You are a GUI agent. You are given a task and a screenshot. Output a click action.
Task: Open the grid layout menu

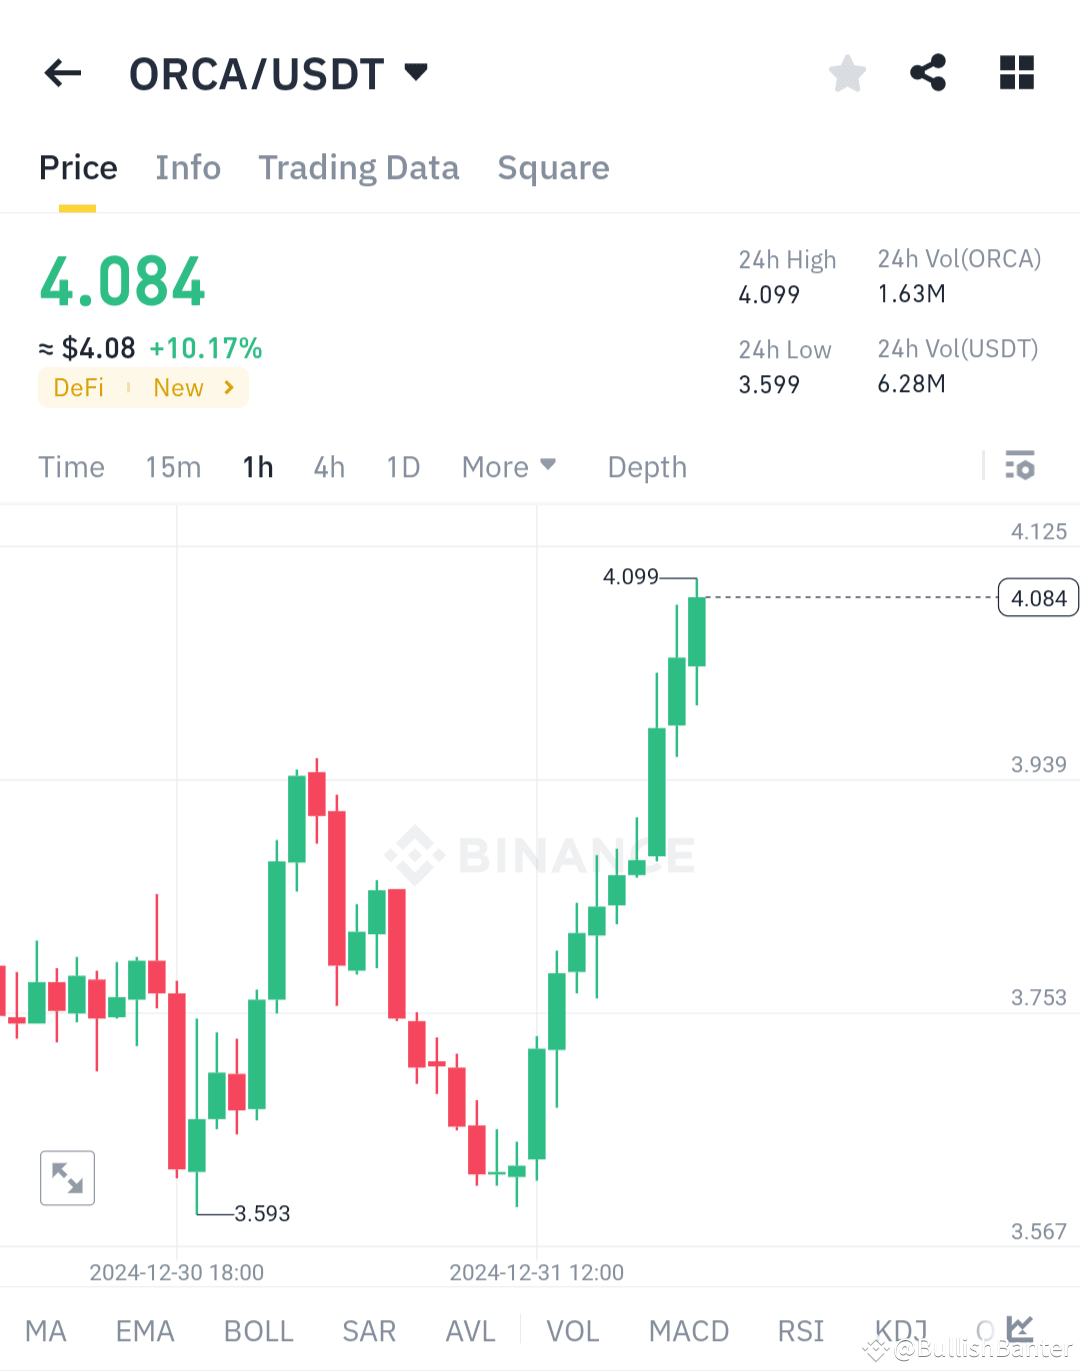coord(1017,72)
